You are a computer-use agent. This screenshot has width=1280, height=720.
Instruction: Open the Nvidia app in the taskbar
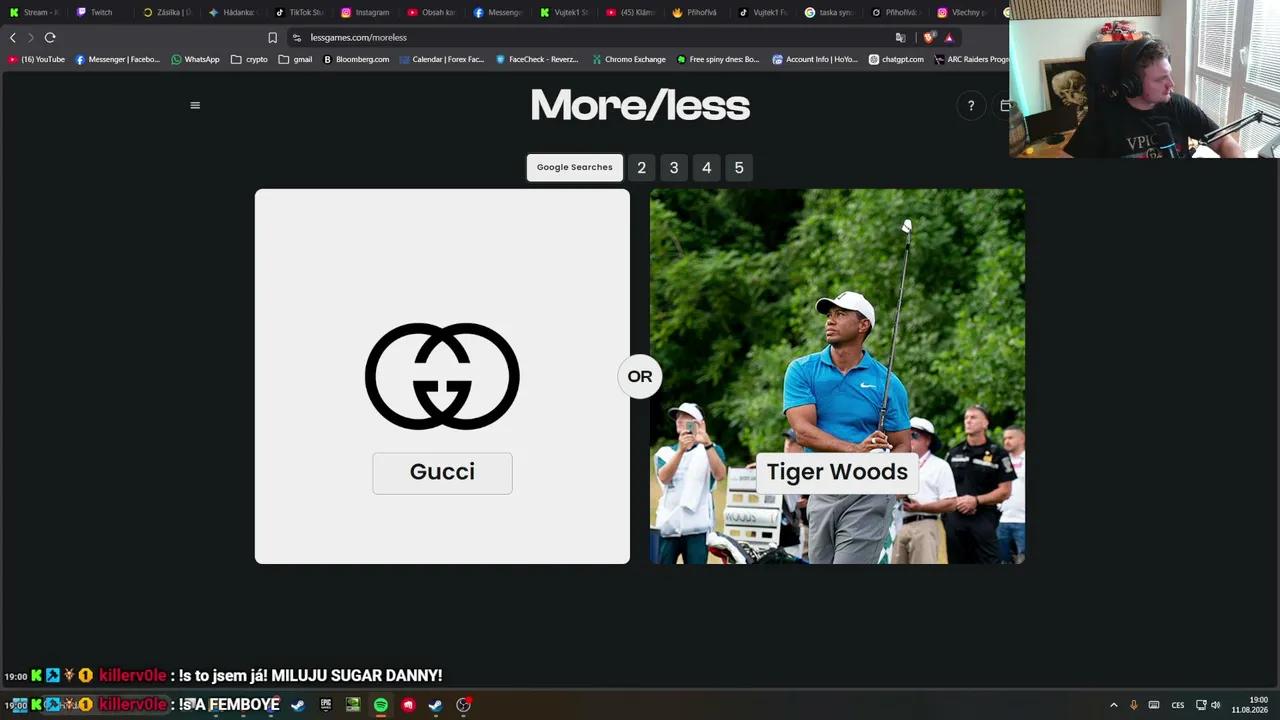[353, 705]
